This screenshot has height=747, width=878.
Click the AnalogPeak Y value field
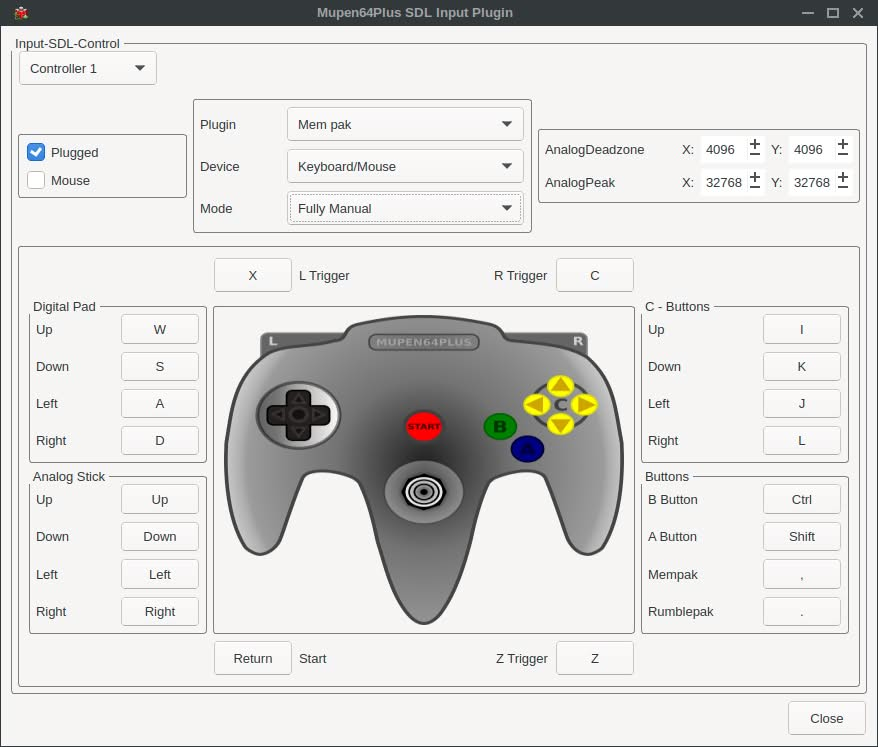tap(811, 183)
